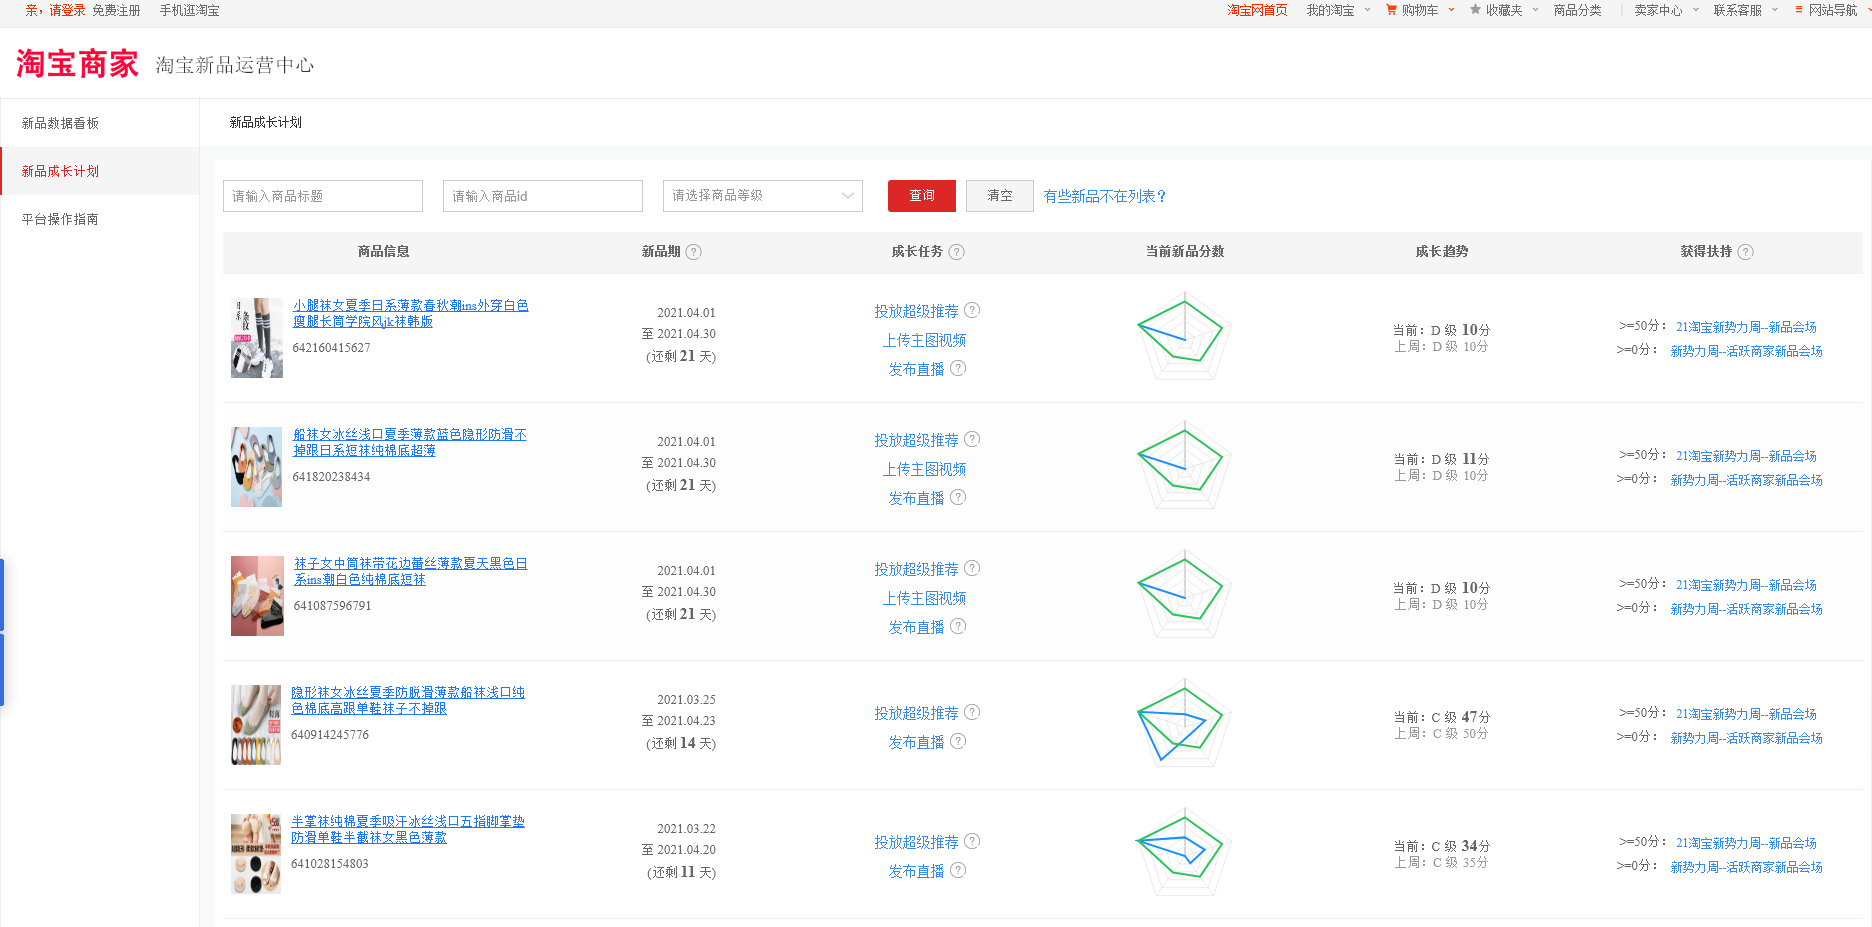The height and width of the screenshot is (927, 1872).
Task: Open thumbnail of product 641028154803
Action: pos(256,854)
